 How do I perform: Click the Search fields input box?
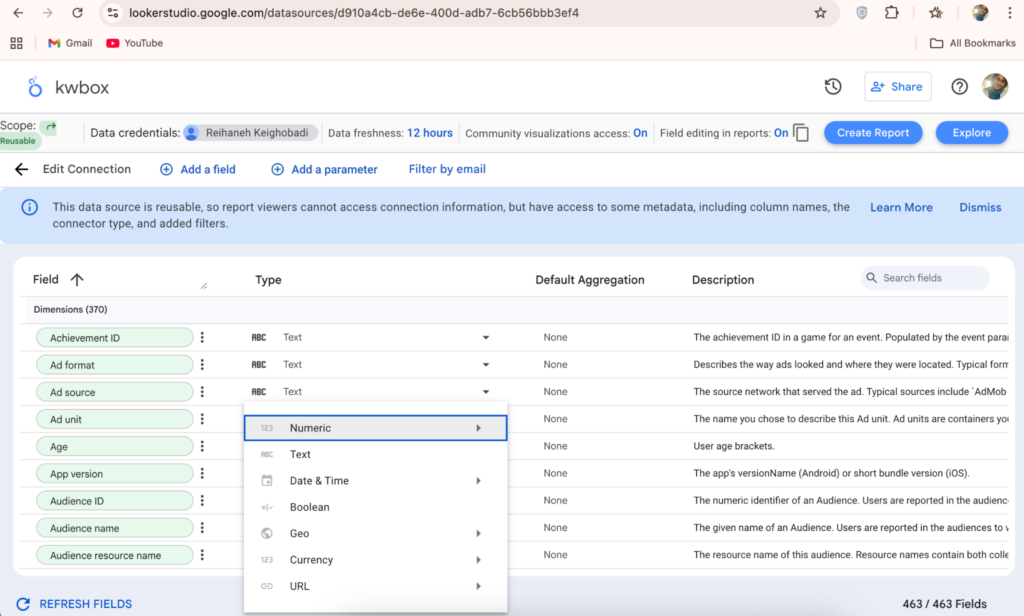tap(930, 278)
